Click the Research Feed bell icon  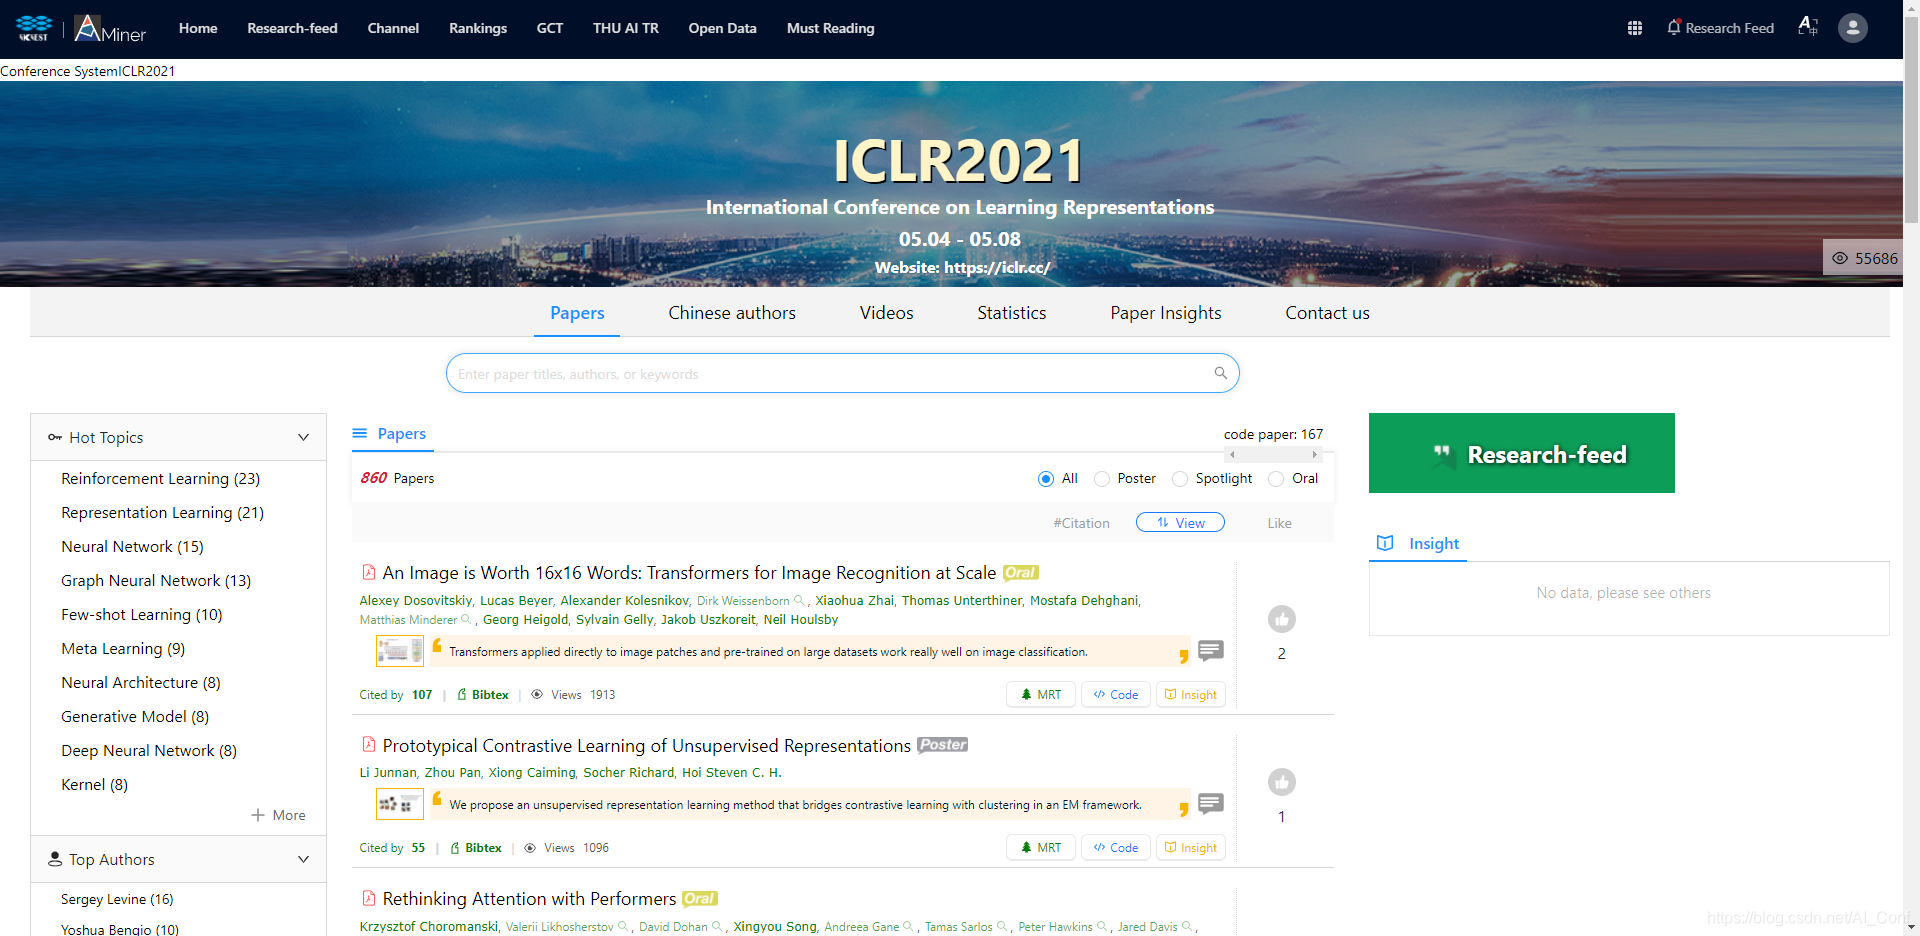[1673, 28]
